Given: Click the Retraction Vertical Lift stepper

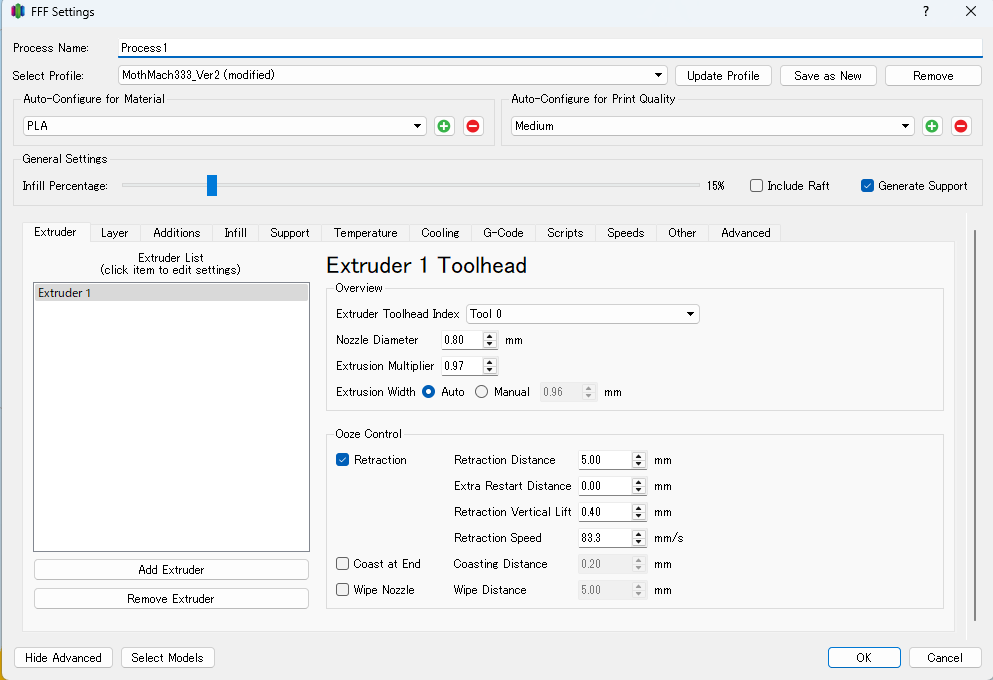Looking at the screenshot, I should (x=639, y=512).
